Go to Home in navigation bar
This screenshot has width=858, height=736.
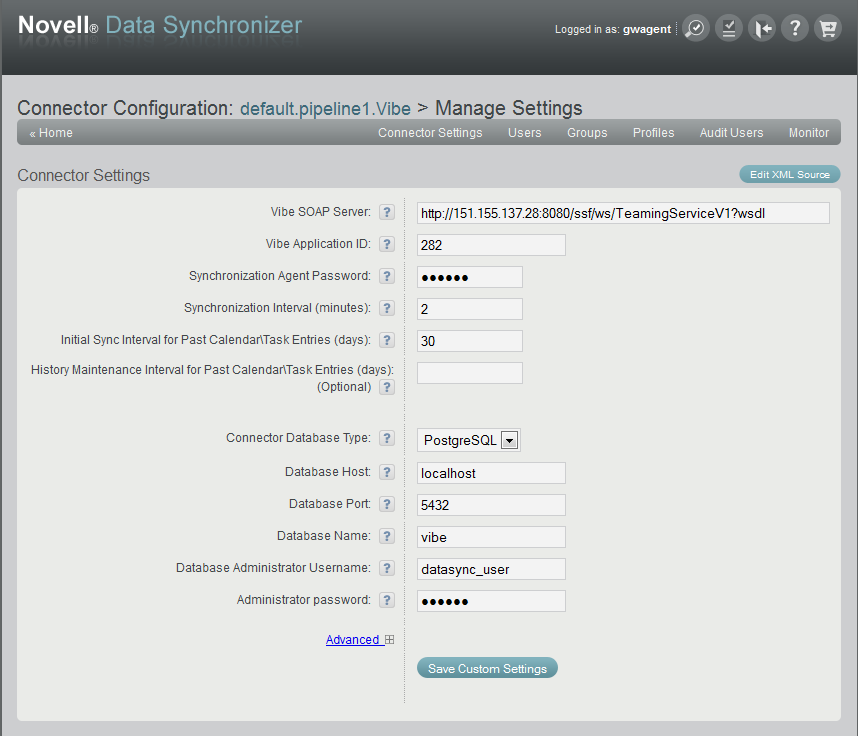(x=51, y=133)
